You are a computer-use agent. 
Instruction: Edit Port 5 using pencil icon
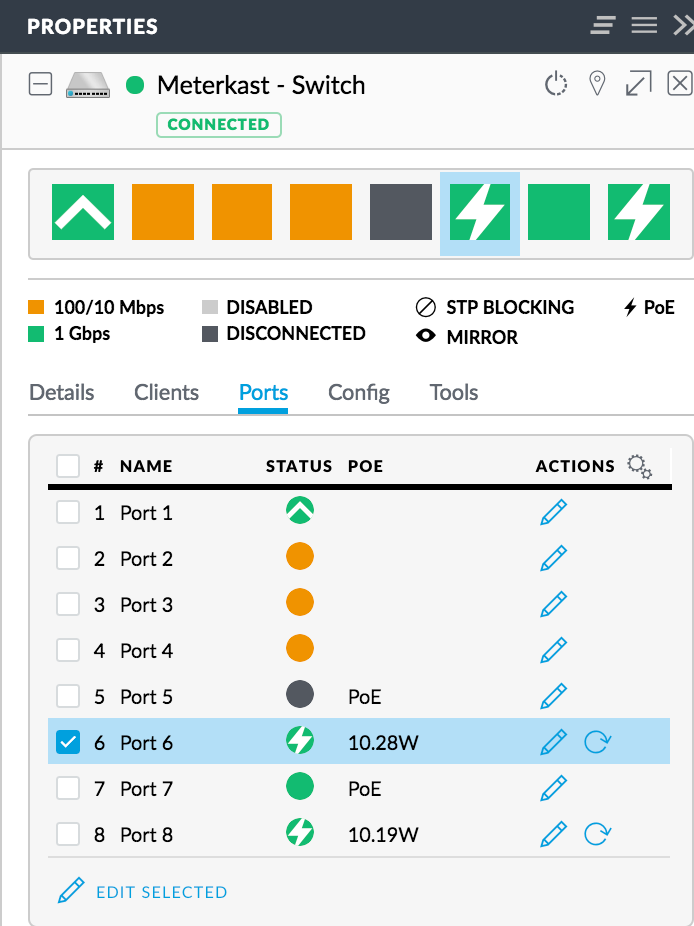553,696
